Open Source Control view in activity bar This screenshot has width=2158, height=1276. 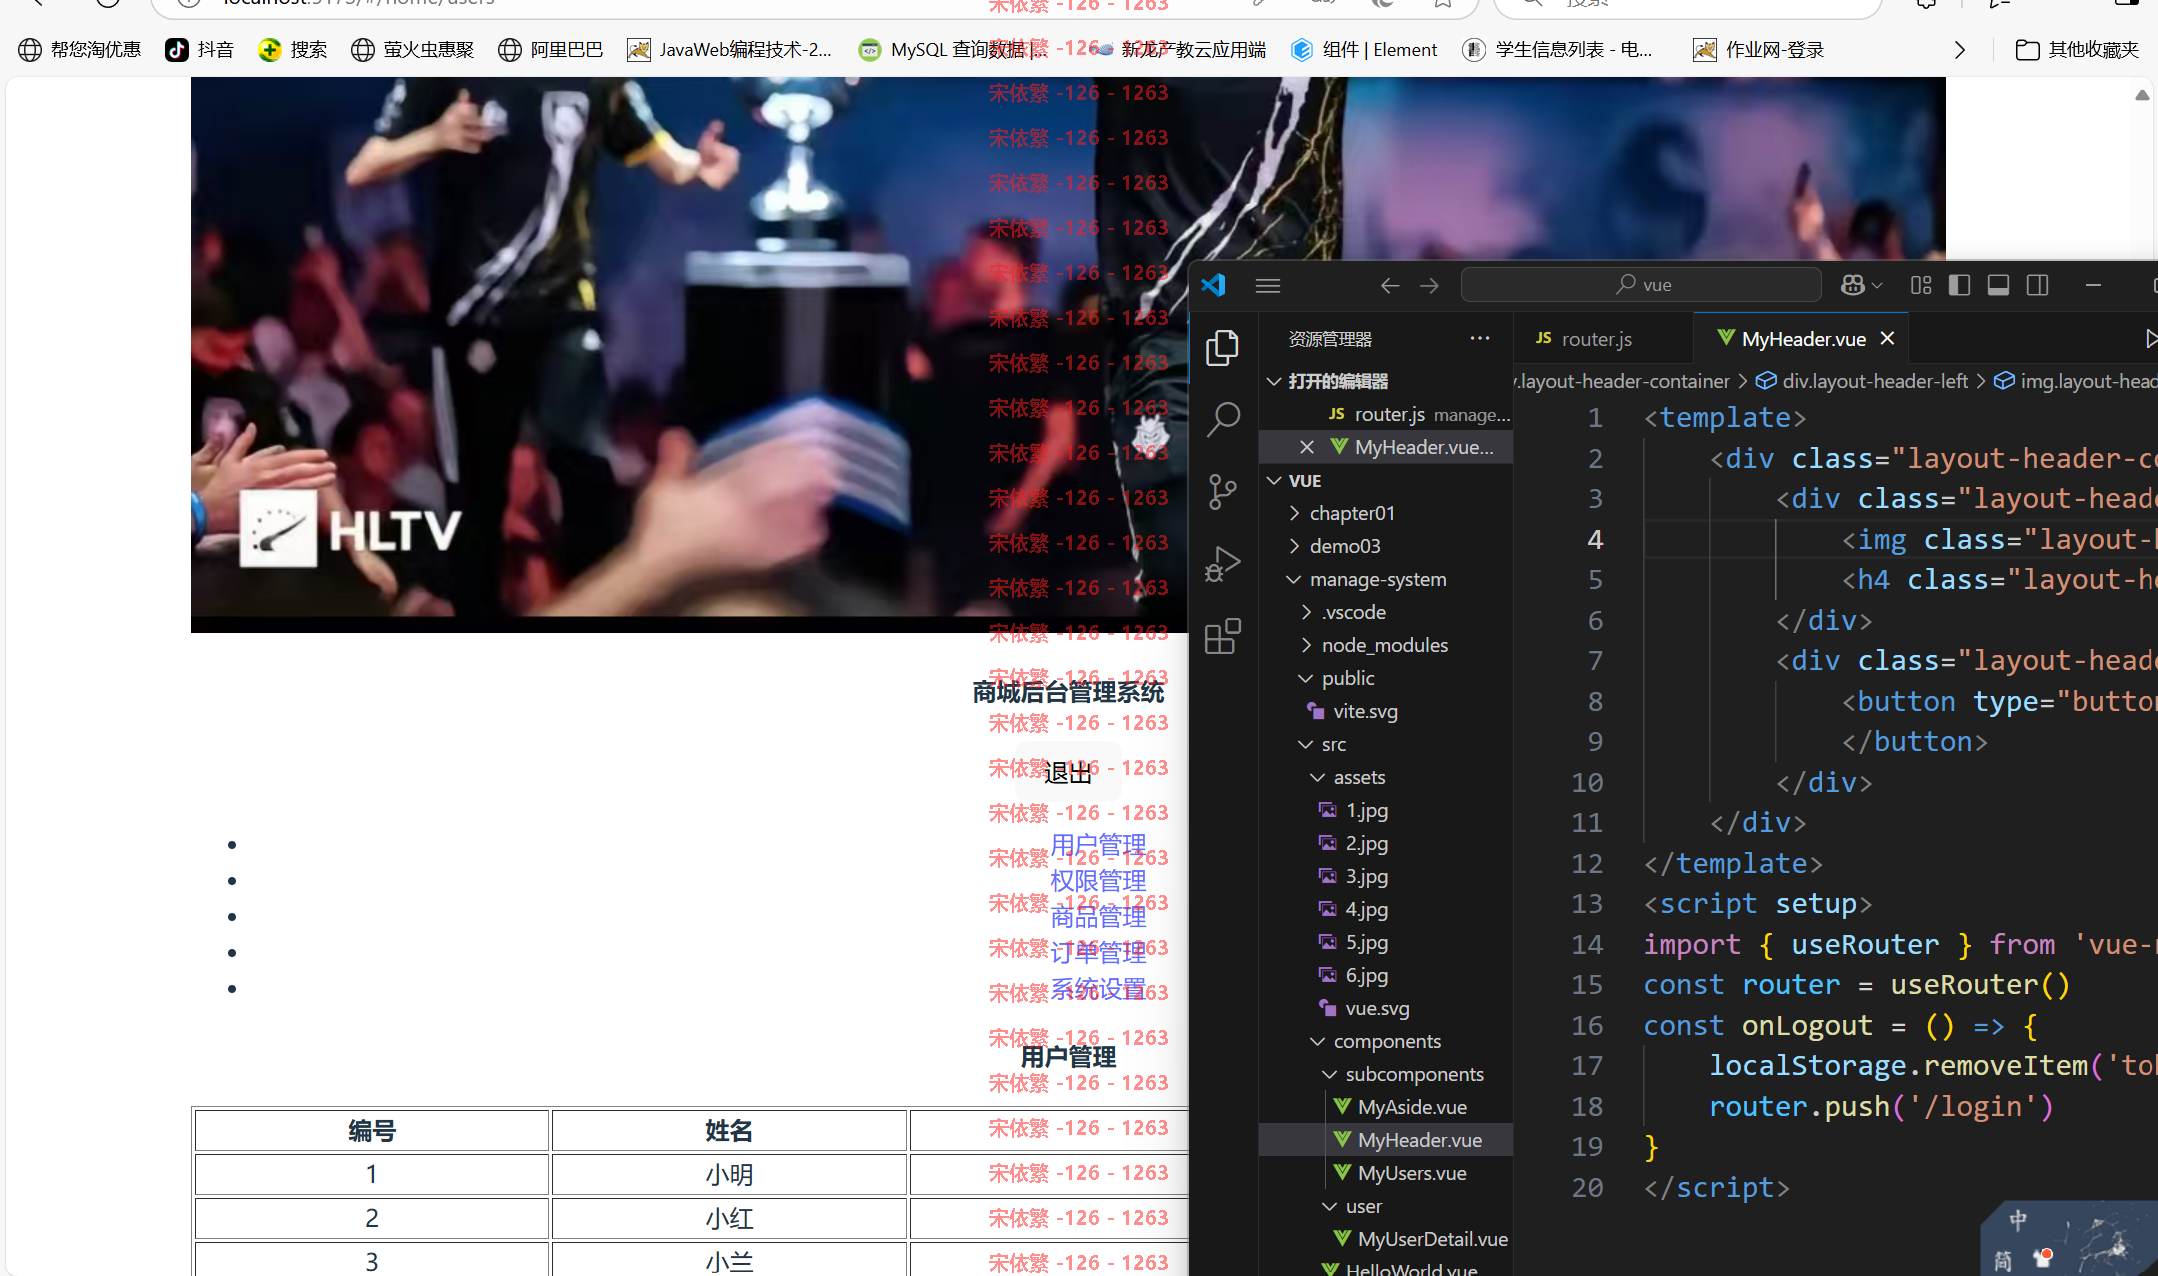coord(1222,491)
